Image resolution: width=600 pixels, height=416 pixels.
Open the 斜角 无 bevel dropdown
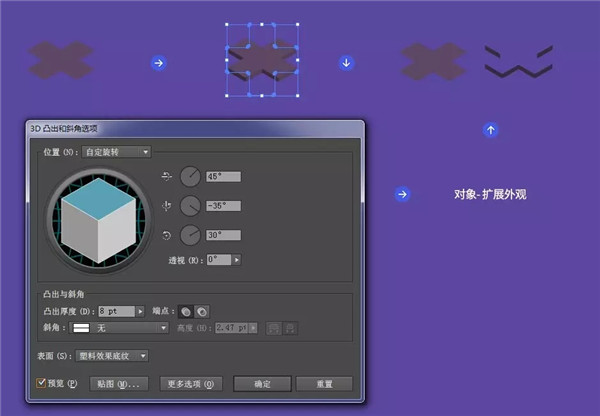[119, 328]
